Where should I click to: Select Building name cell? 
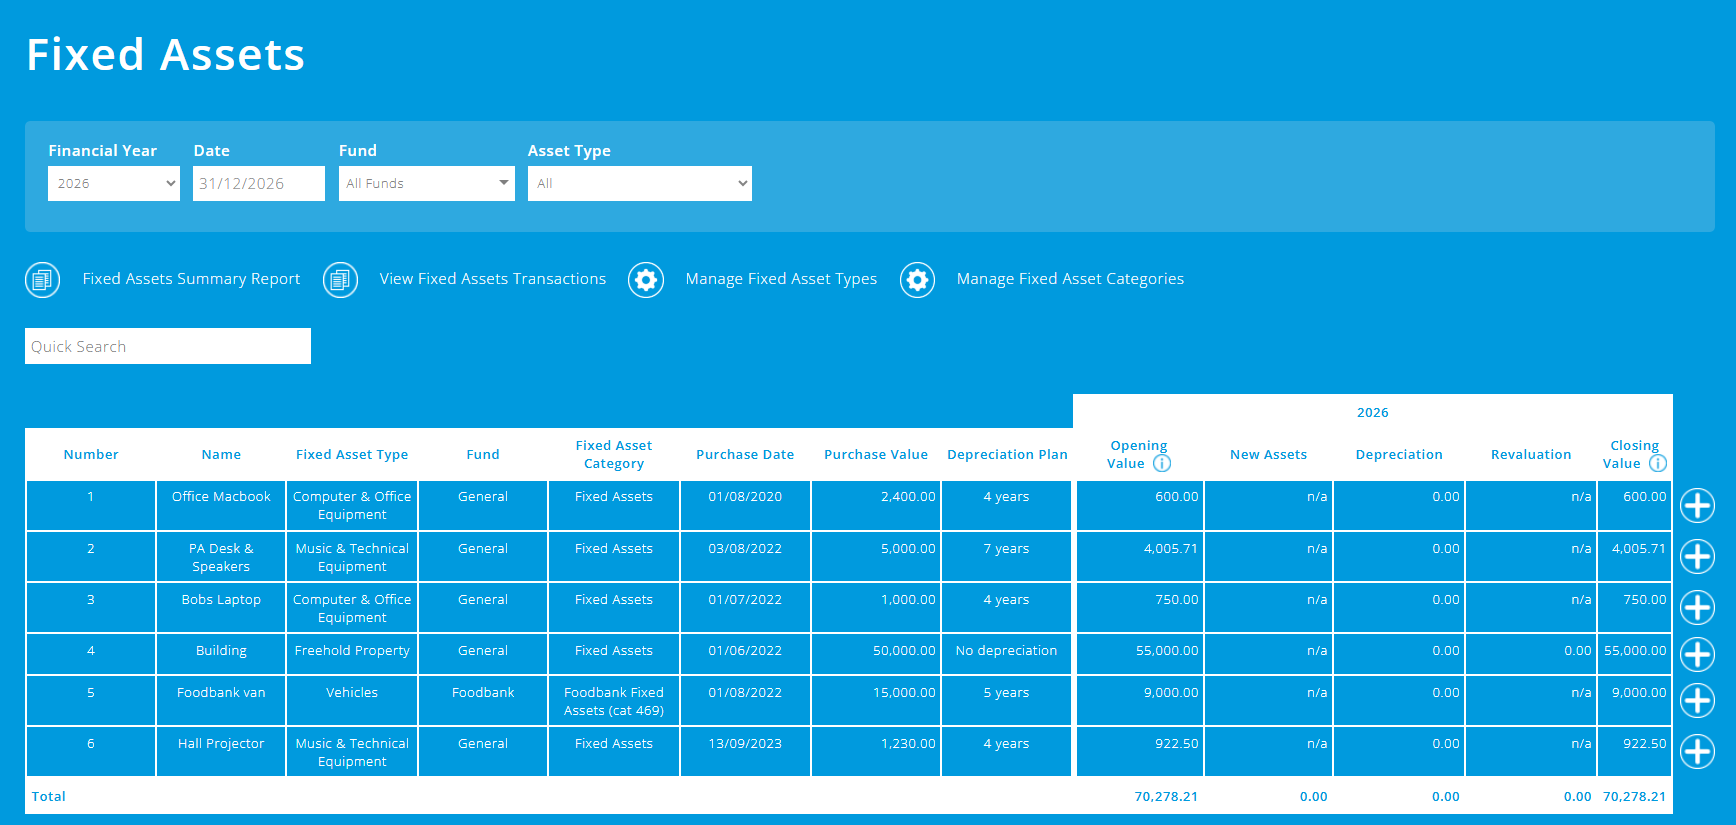pos(221,654)
